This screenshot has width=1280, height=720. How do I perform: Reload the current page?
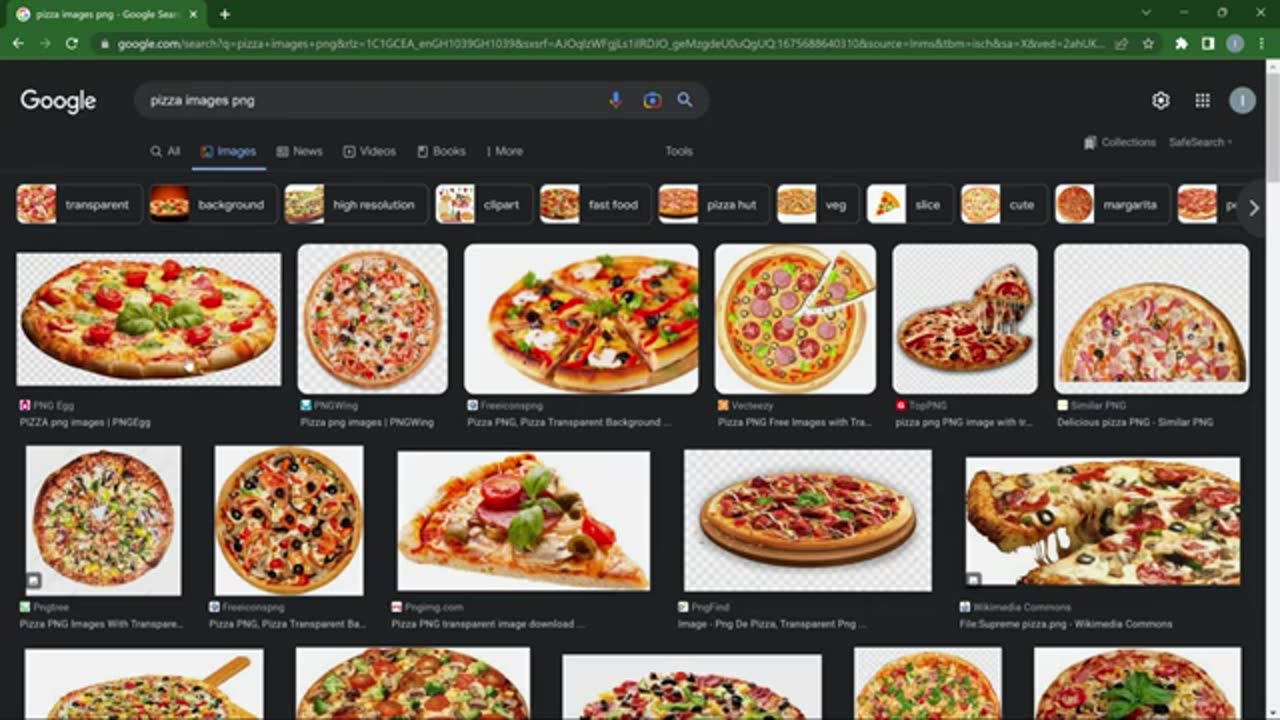click(71, 44)
